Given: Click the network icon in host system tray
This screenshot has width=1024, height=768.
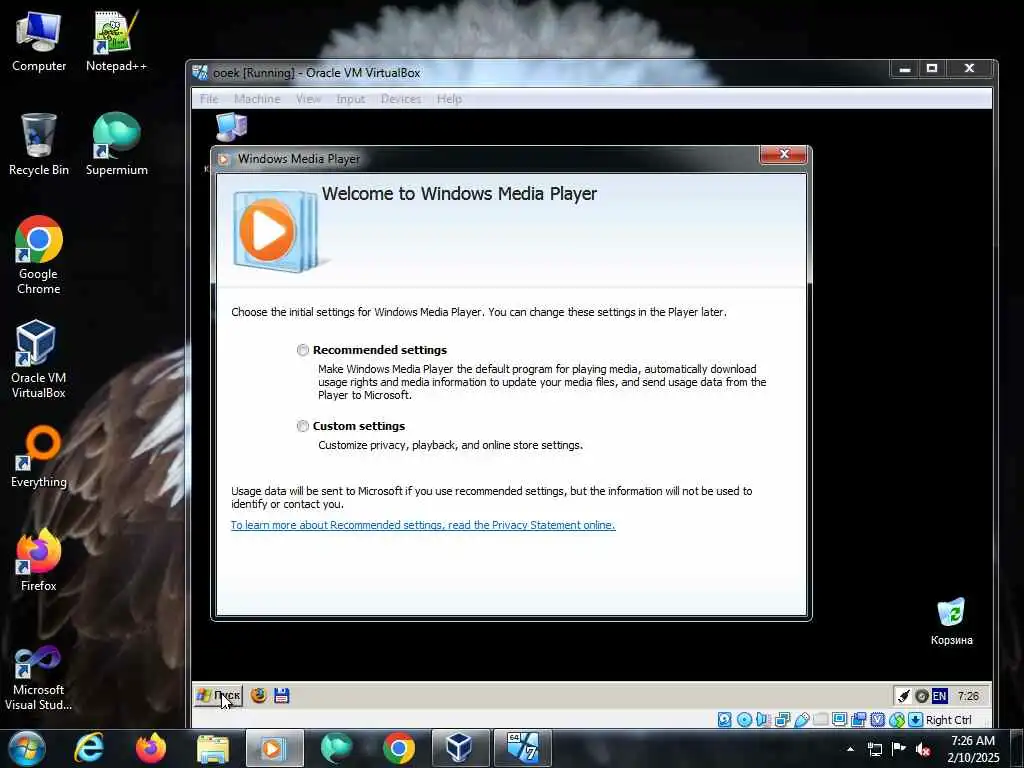Looking at the screenshot, I should coord(874,749).
